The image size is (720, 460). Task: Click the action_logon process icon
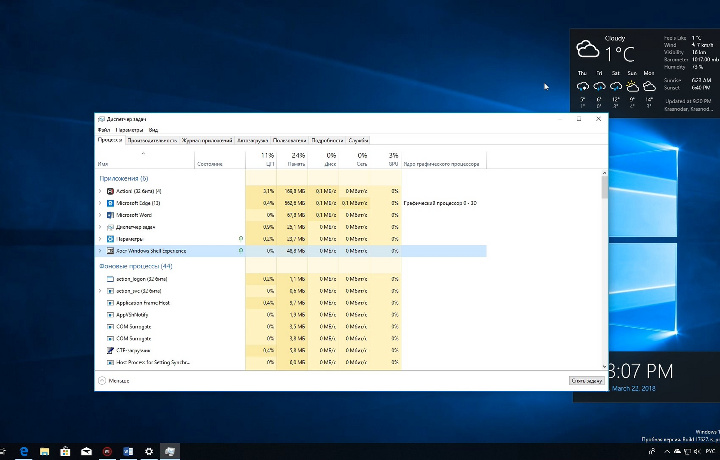(110, 279)
